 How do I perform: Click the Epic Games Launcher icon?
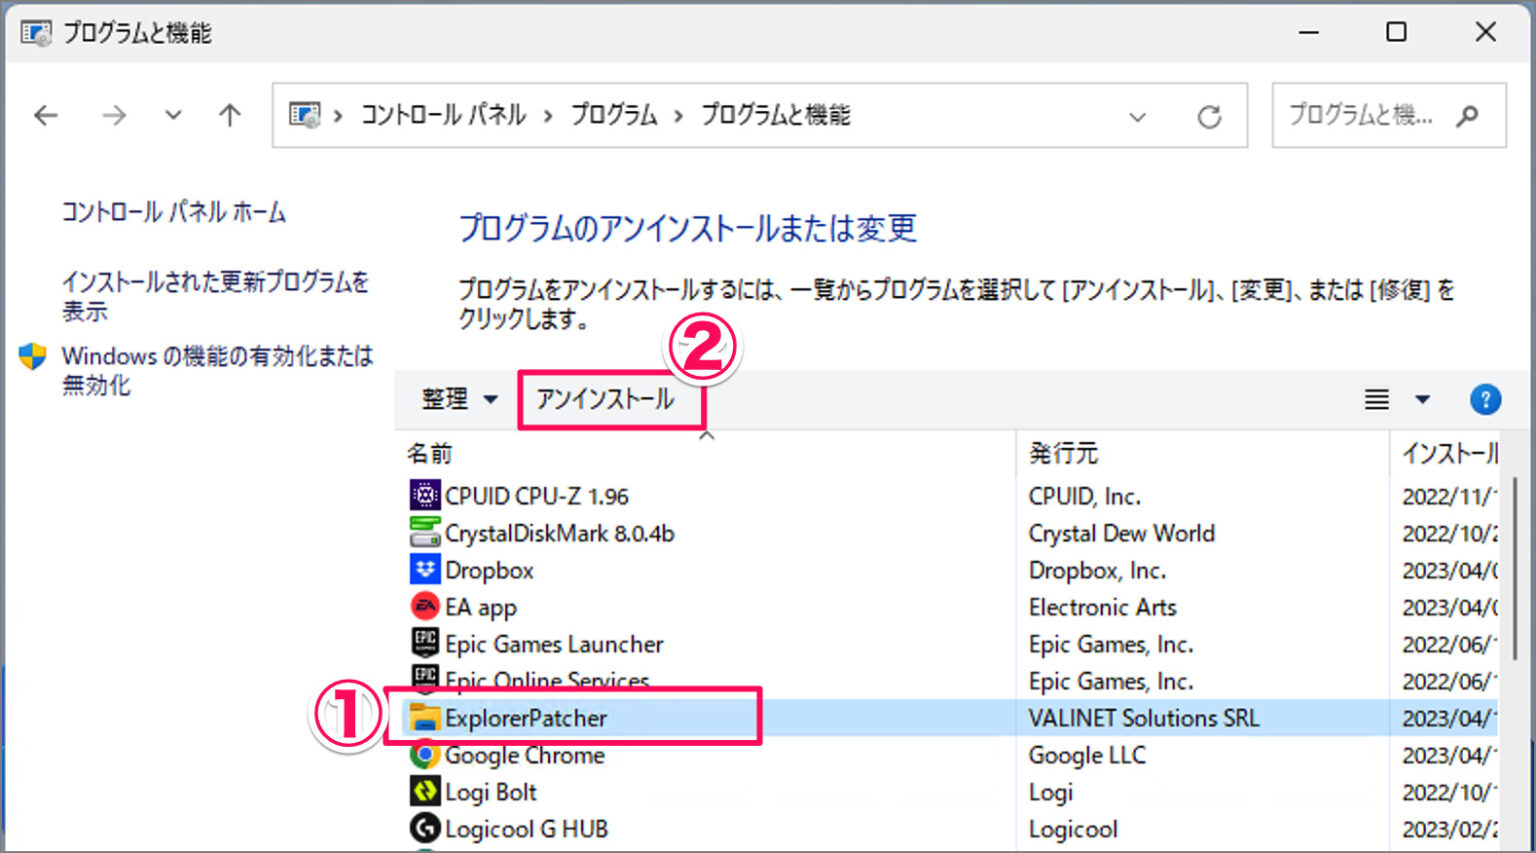[x=425, y=643]
